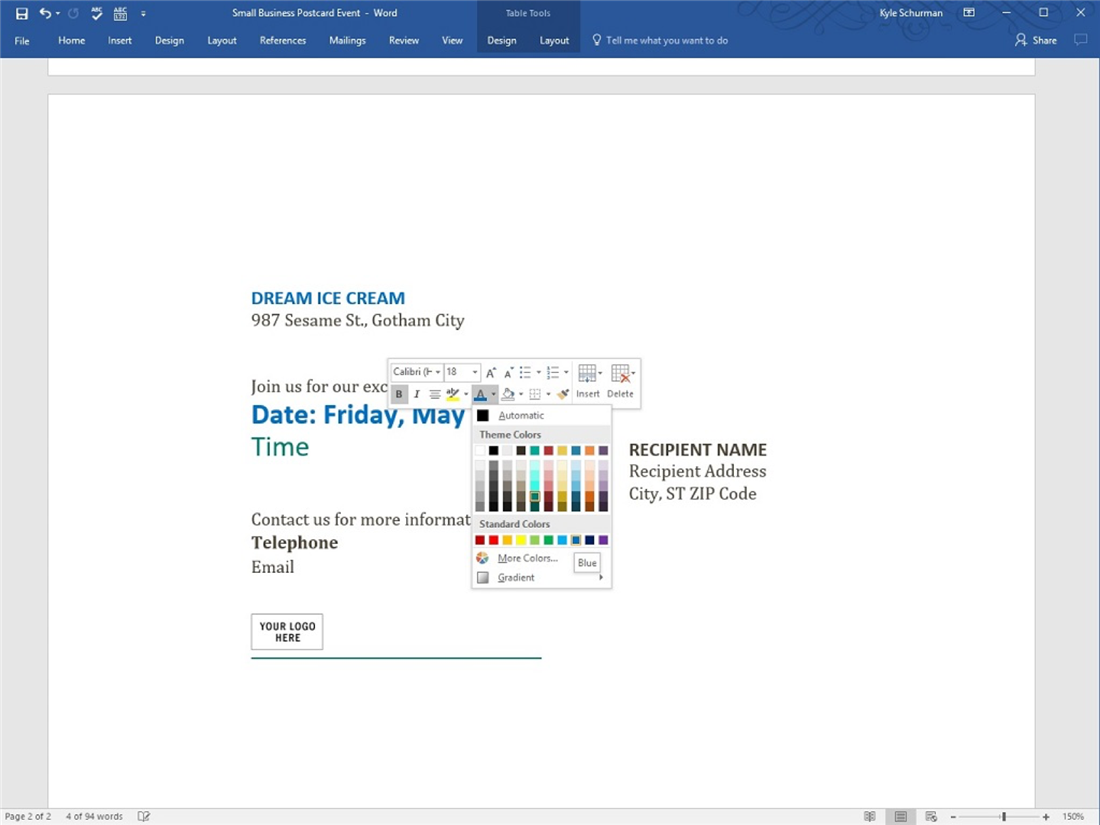The width and height of the screenshot is (1100, 825).
Task: Switch to the Mailings ribbon tab
Action: [x=347, y=40]
